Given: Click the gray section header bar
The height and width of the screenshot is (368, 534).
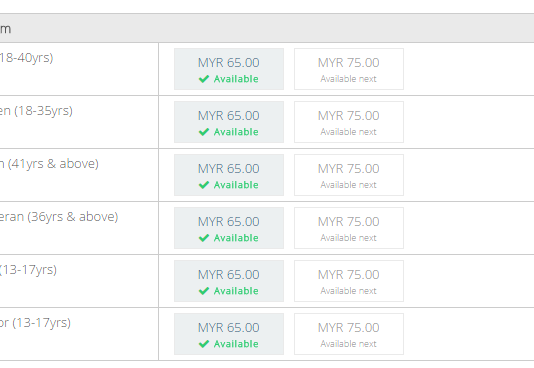Looking at the screenshot, I should click(267, 28).
